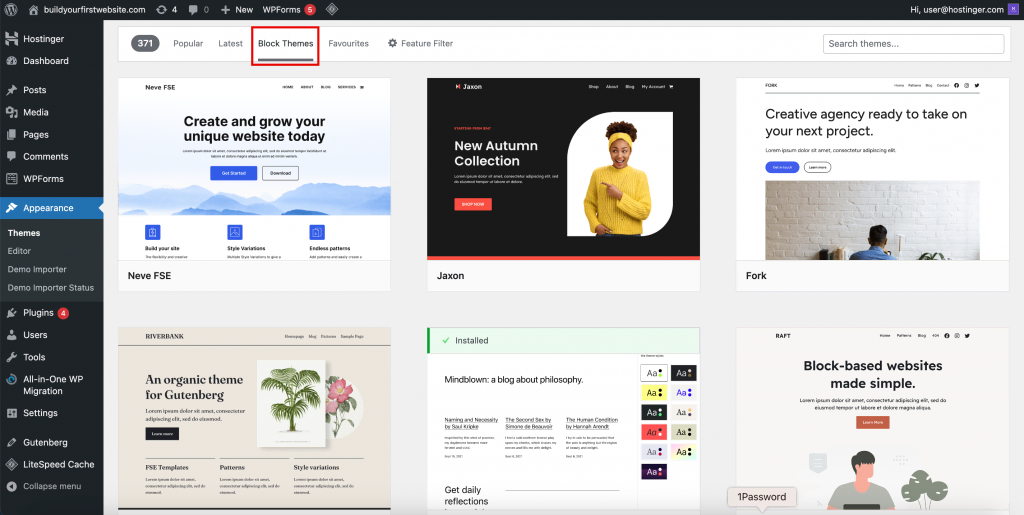Collapse the sidebar menu
Viewport: 1024px width, 515px height.
51,486
